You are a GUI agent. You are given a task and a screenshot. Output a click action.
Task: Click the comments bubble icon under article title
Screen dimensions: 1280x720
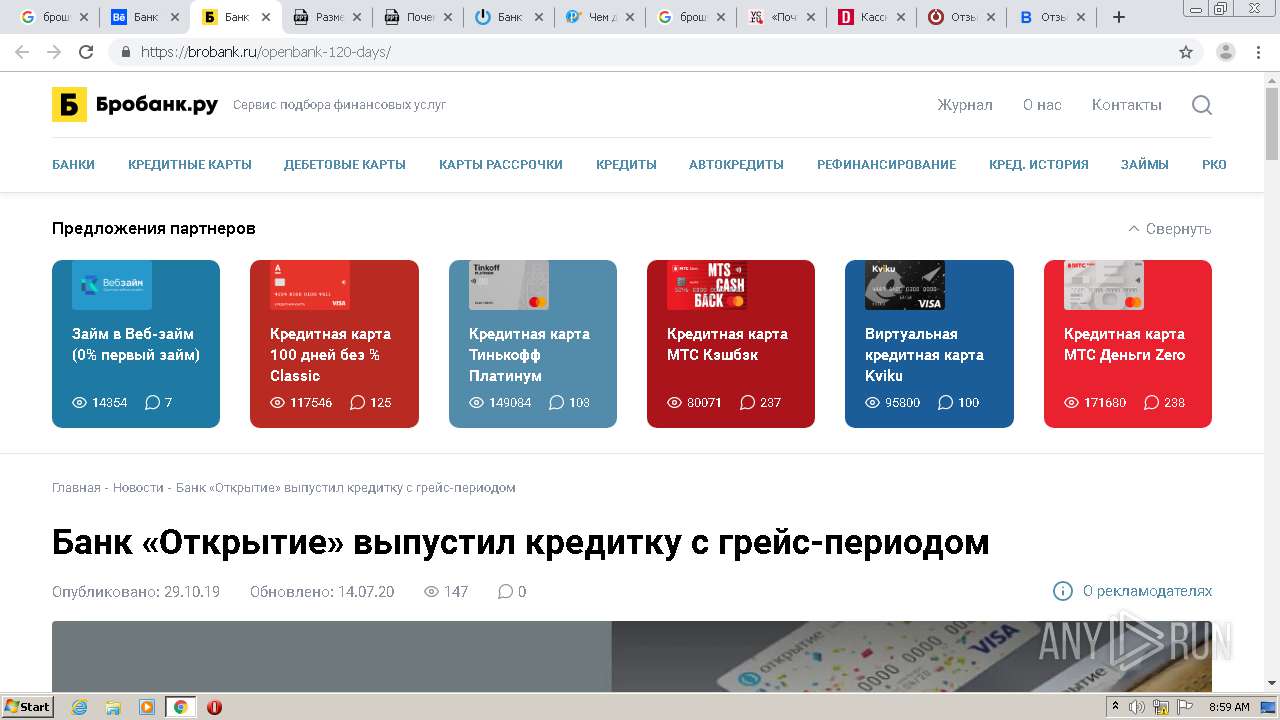tap(505, 591)
